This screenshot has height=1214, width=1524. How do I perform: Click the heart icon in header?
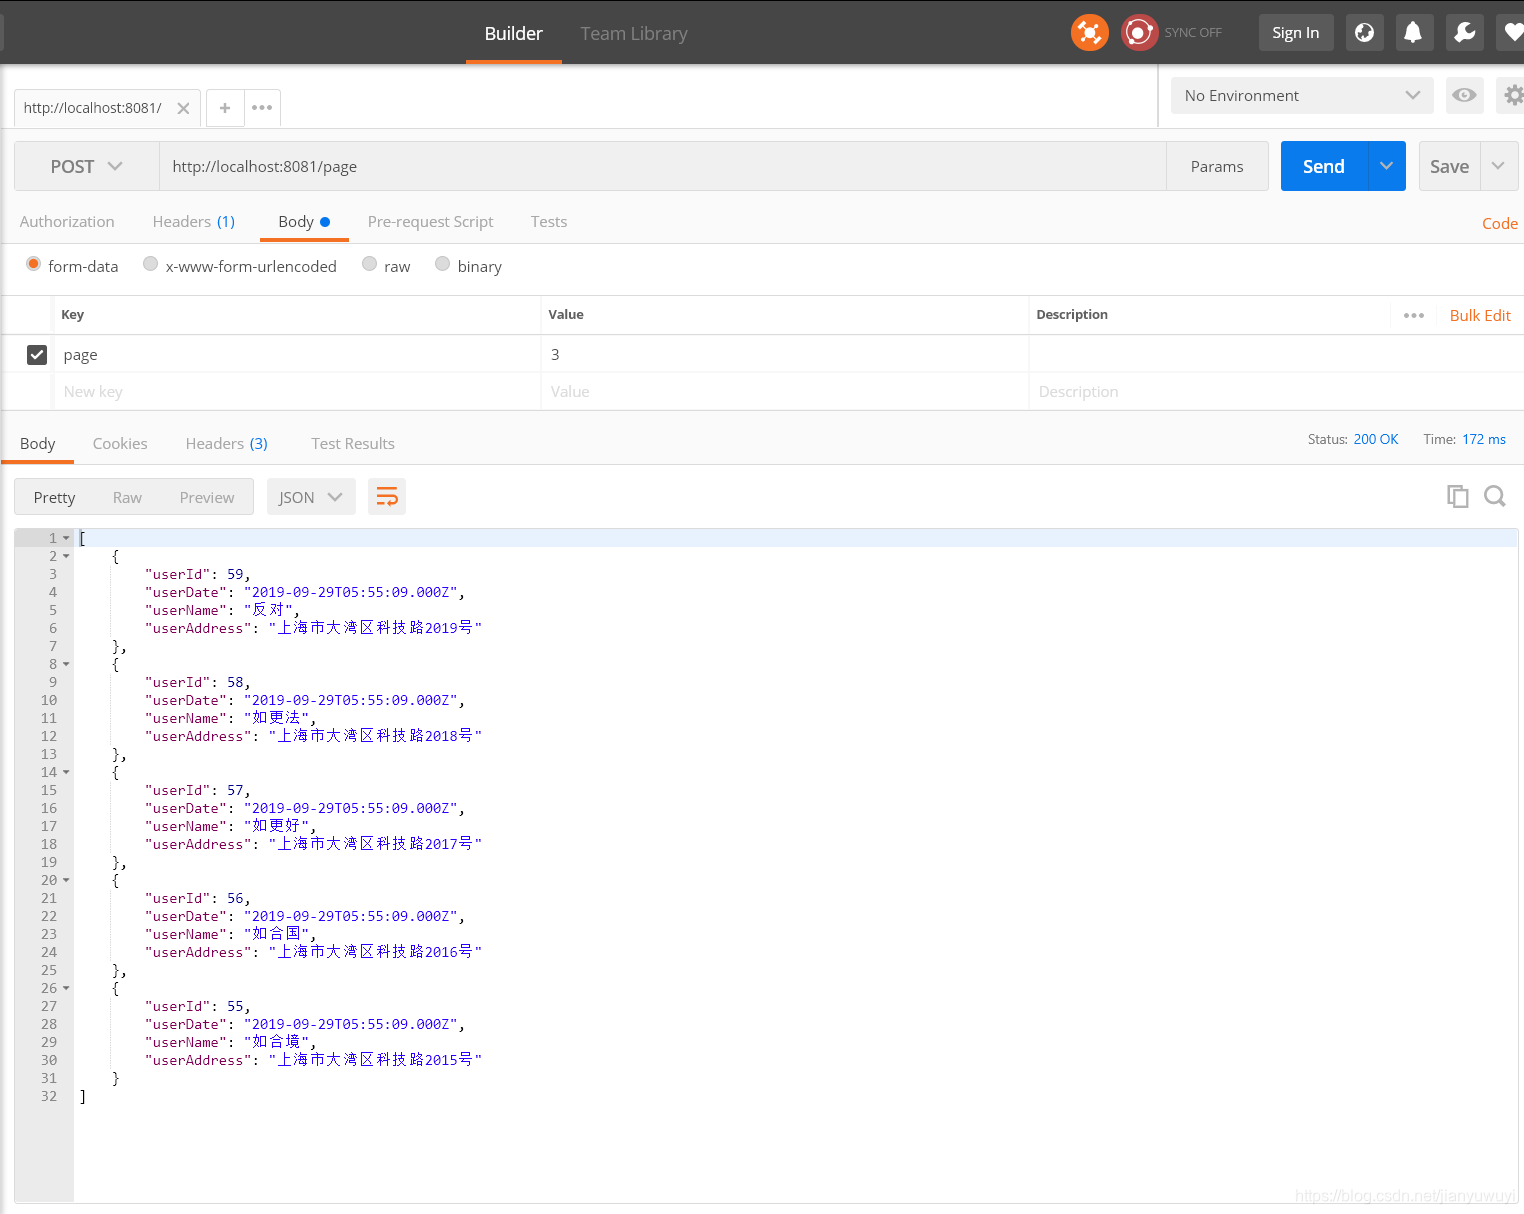1512,33
